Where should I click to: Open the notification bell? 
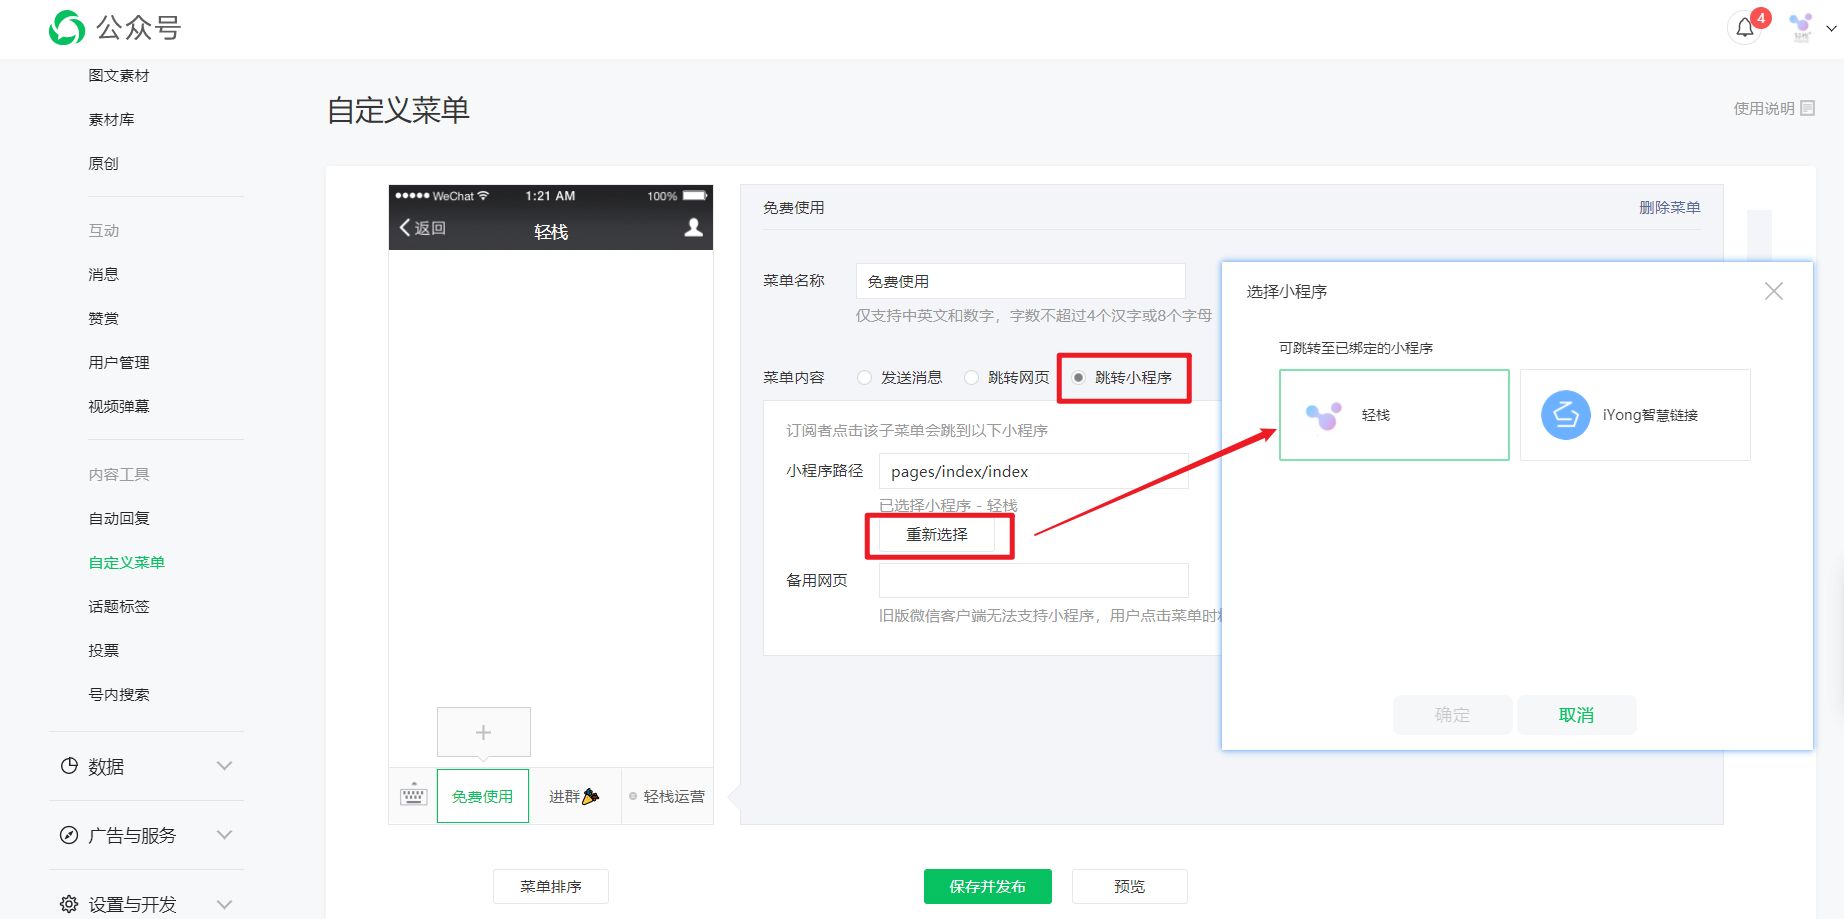pyautogui.click(x=1745, y=28)
